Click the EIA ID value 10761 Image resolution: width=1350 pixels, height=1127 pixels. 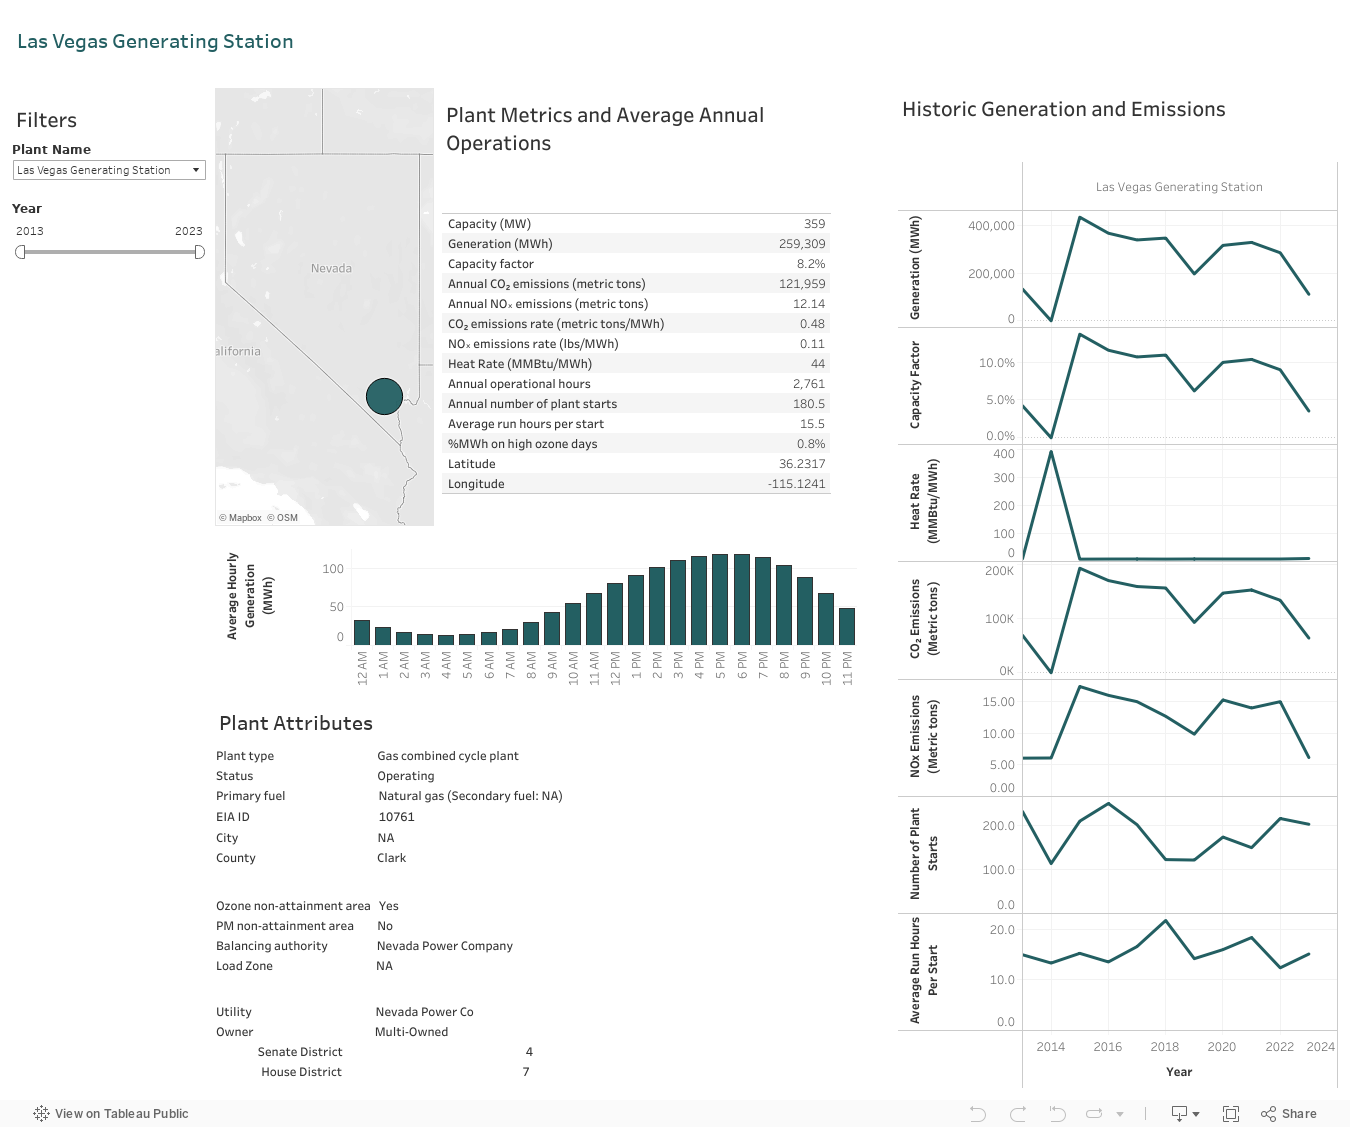pos(397,817)
